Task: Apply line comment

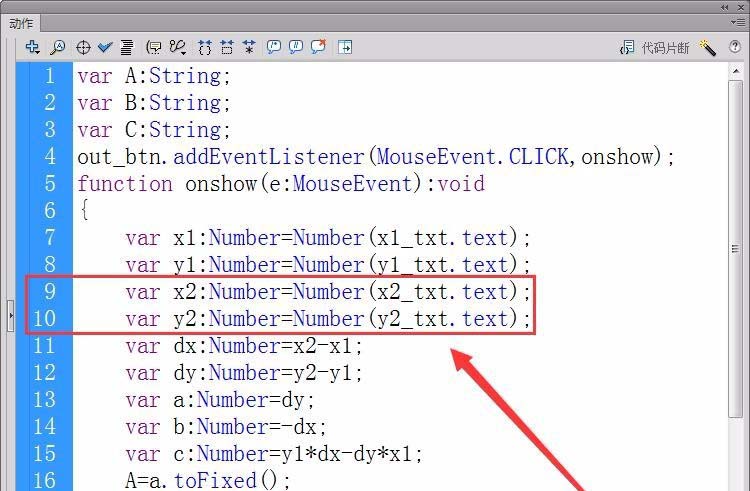Action: coord(296,47)
